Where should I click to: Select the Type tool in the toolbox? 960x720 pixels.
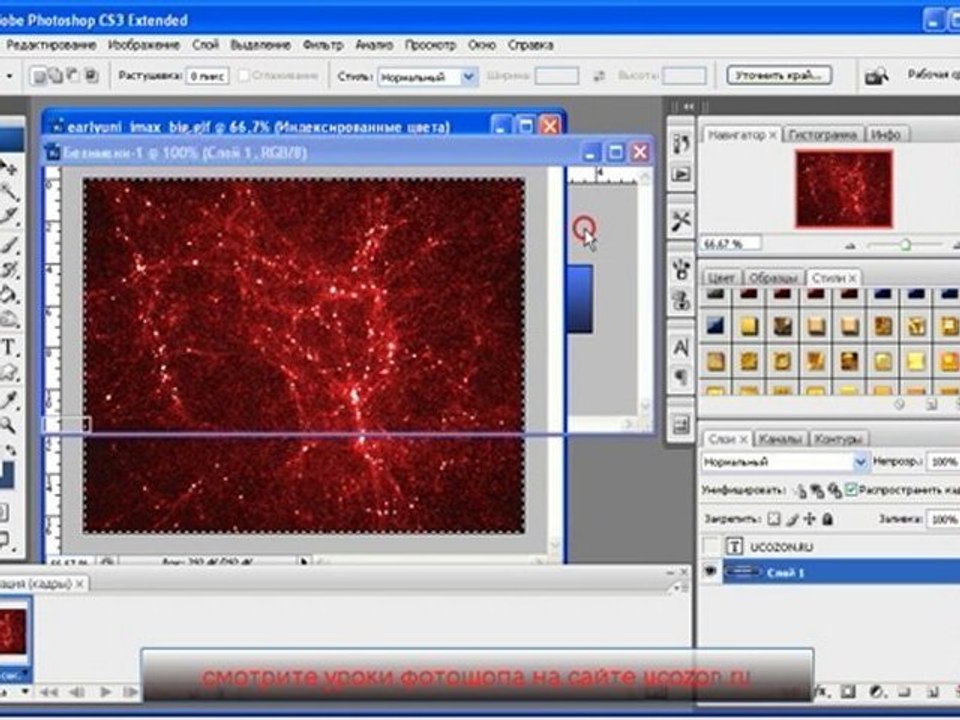pyautogui.click(x=10, y=348)
